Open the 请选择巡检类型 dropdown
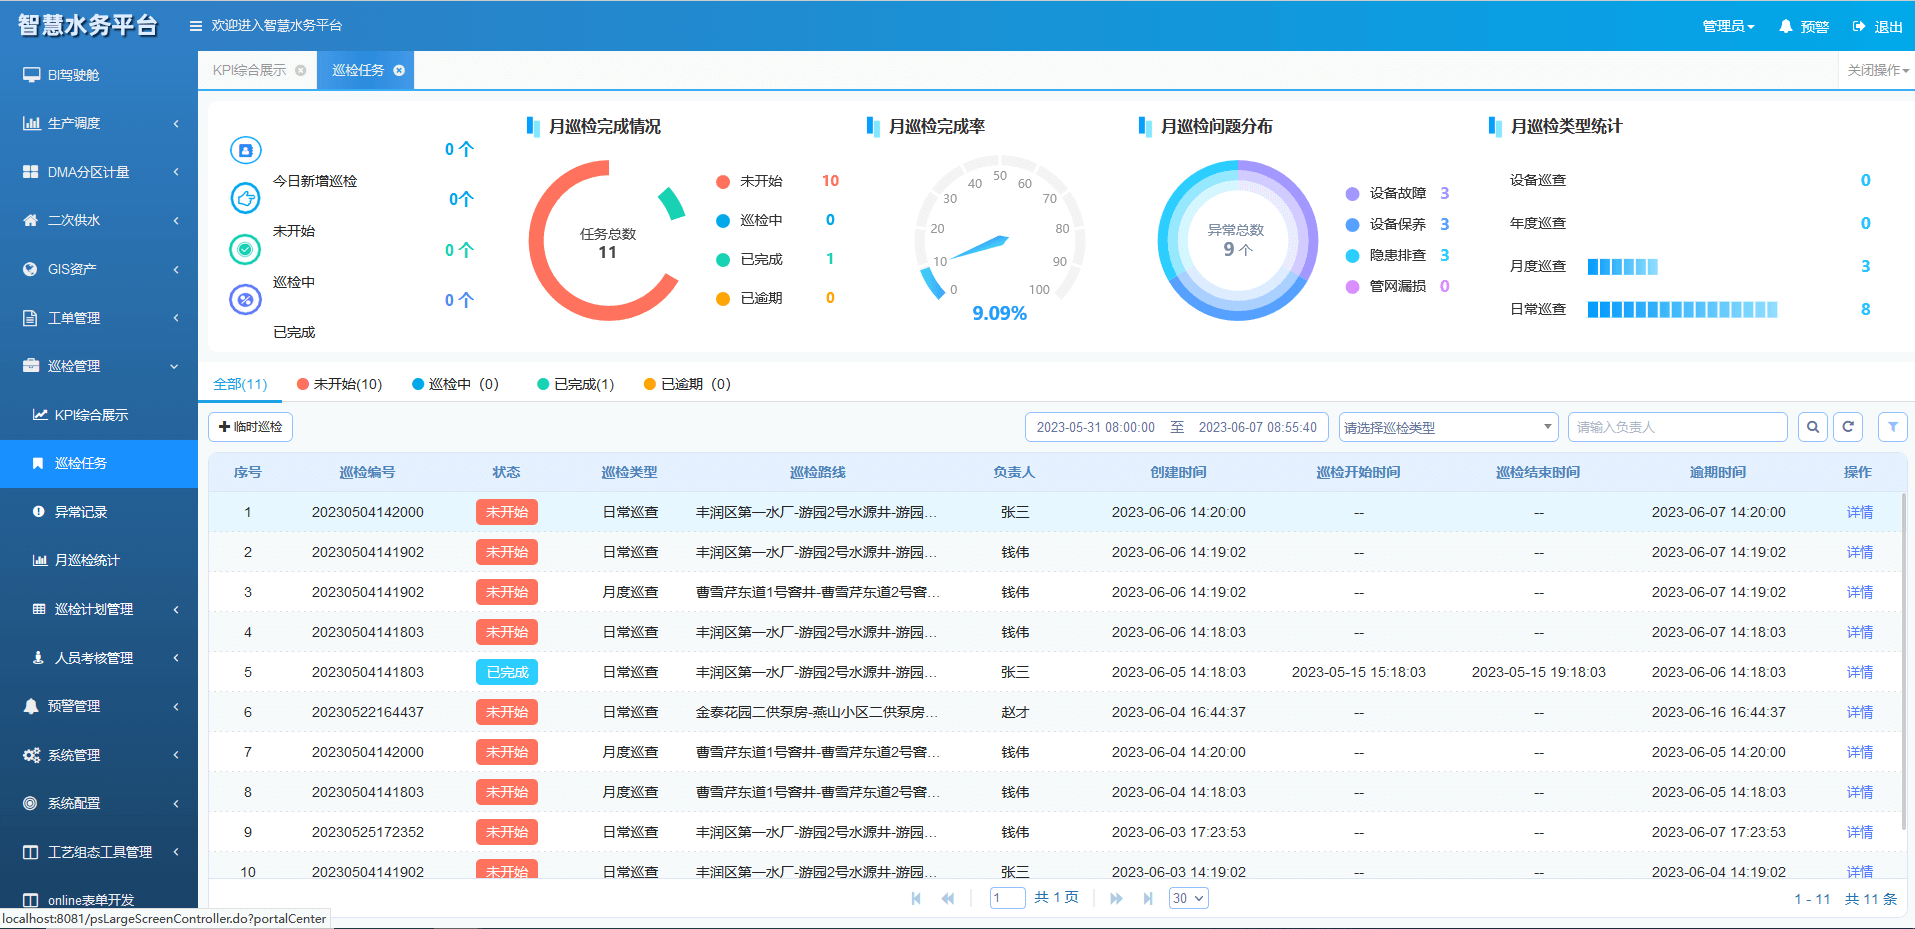The height and width of the screenshot is (929, 1915). pyautogui.click(x=1449, y=427)
